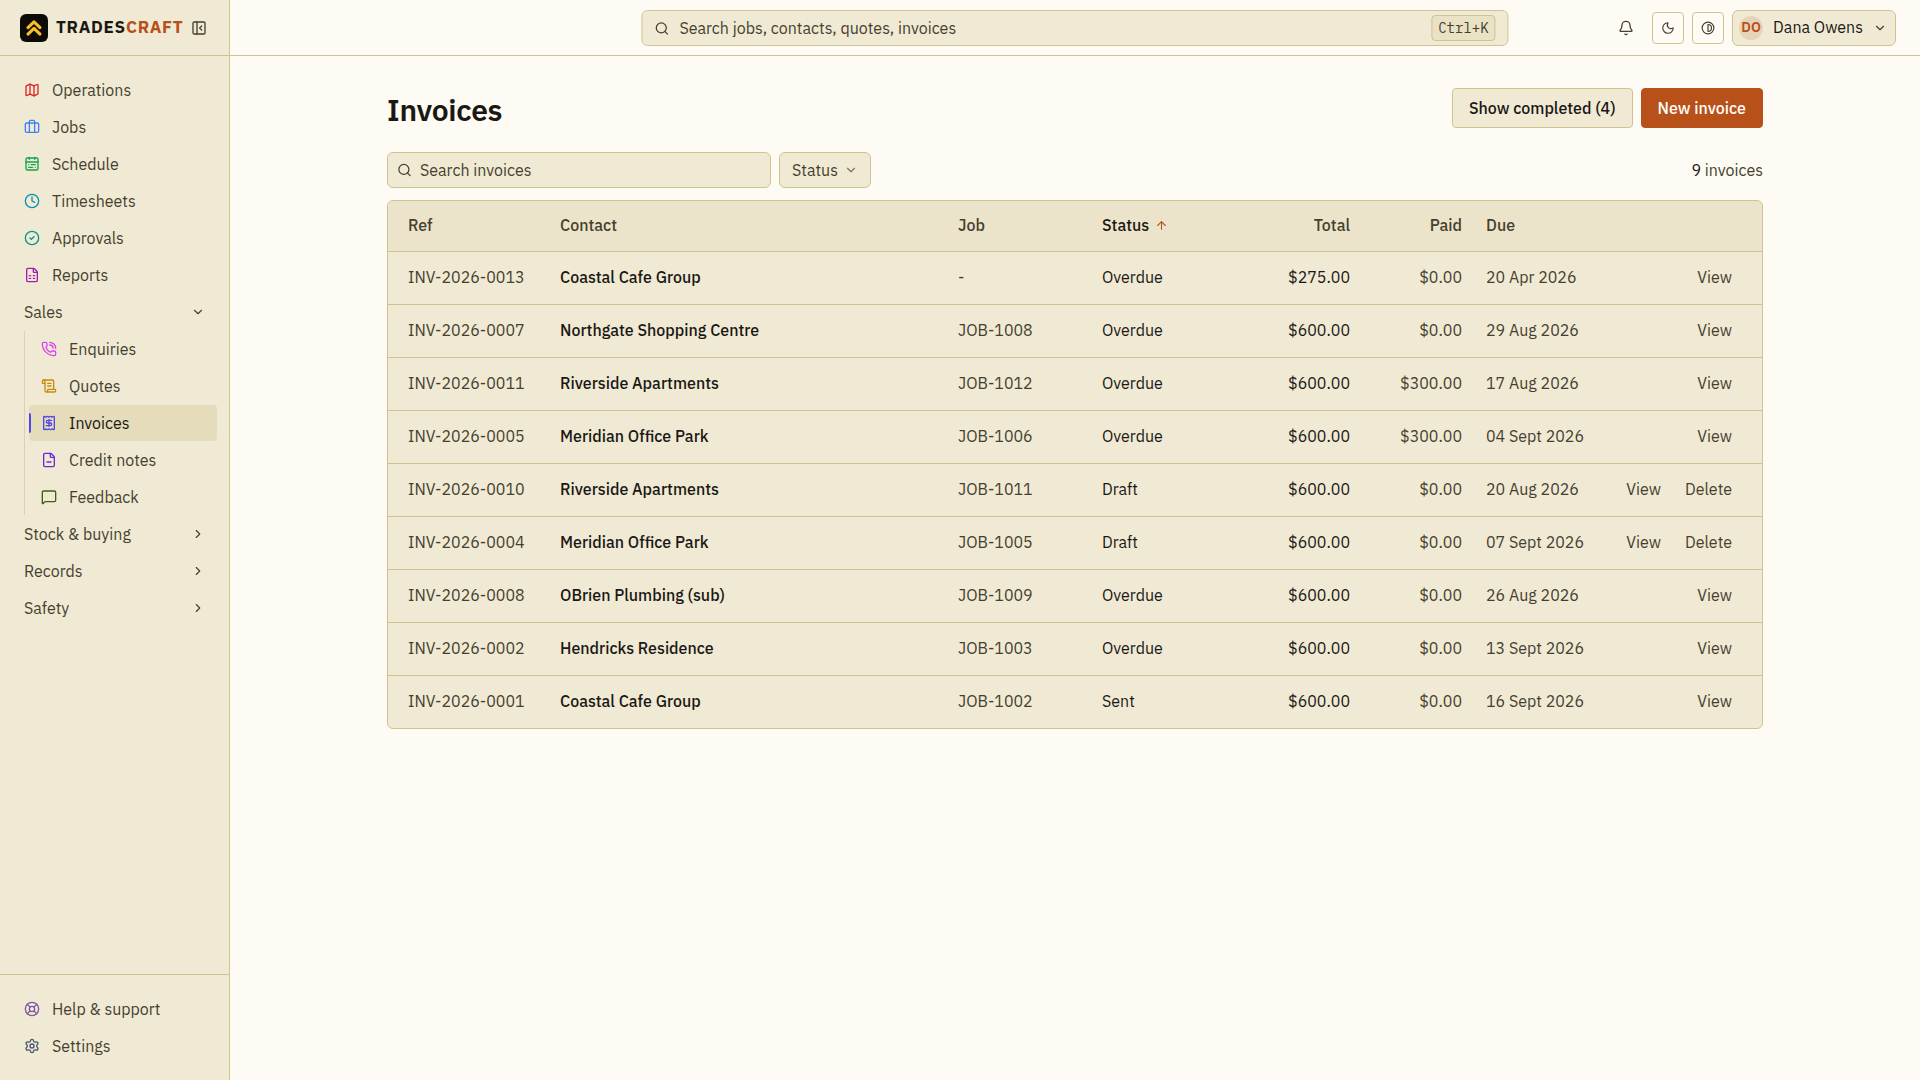Collapse the Sales section
1920x1080 pixels.
115,312
